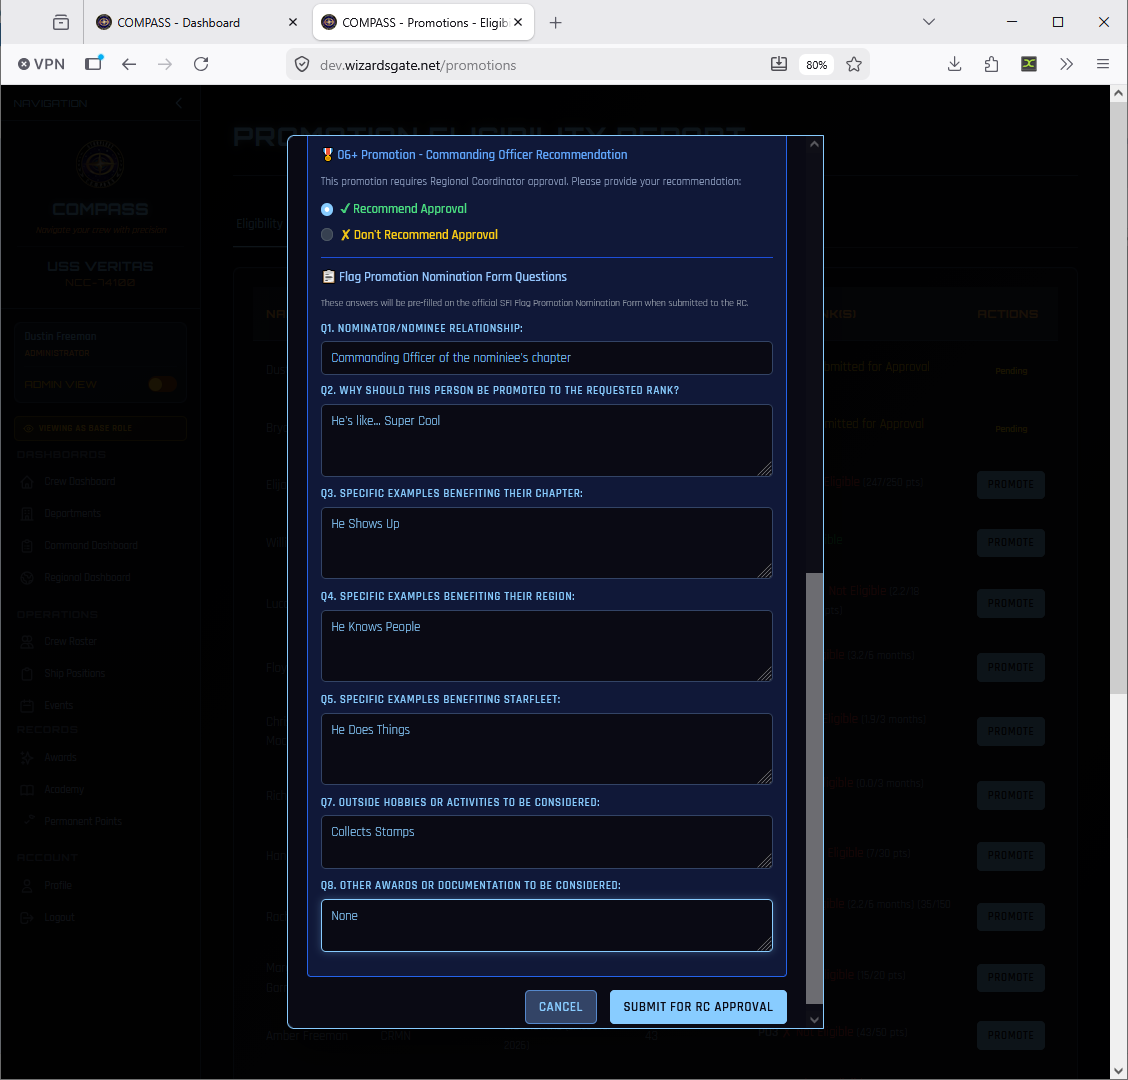1128x1080 pixels.
Task: Click the site shield security icon
Action: pyautogui.click(x=302, y=65)
